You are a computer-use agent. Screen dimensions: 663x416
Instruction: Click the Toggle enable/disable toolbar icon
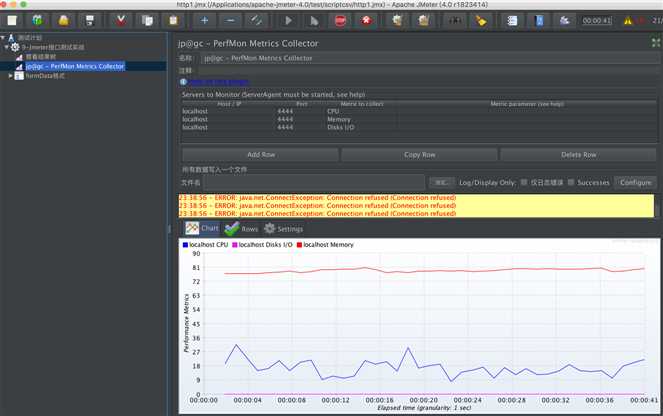[256, 20]
